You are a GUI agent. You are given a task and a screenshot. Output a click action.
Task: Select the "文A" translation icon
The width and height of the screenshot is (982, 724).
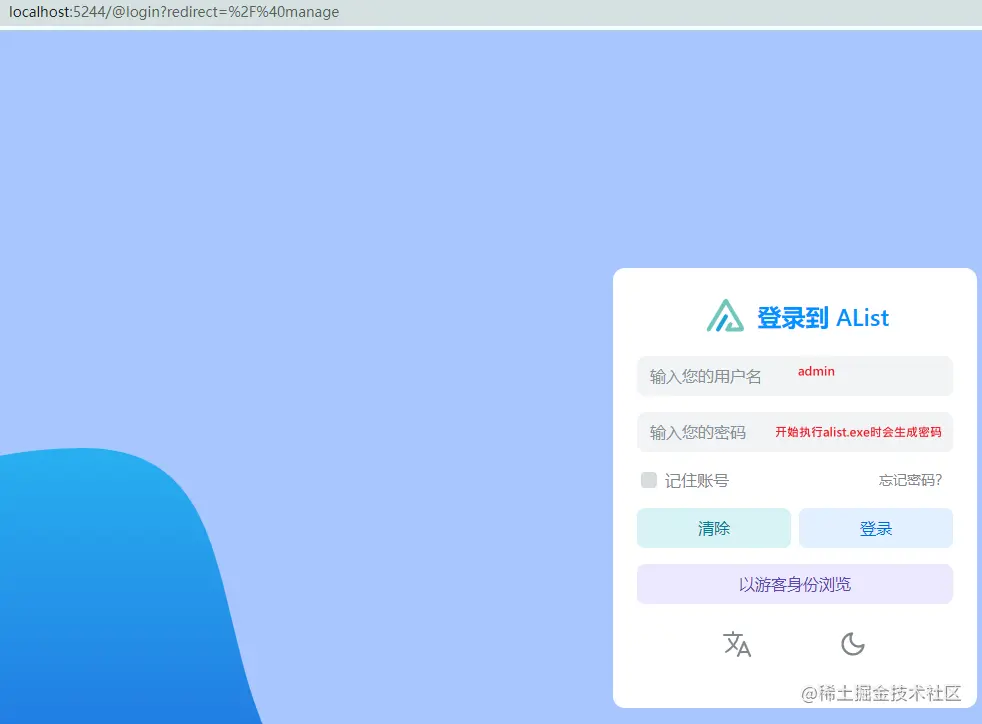pos(737,645)
